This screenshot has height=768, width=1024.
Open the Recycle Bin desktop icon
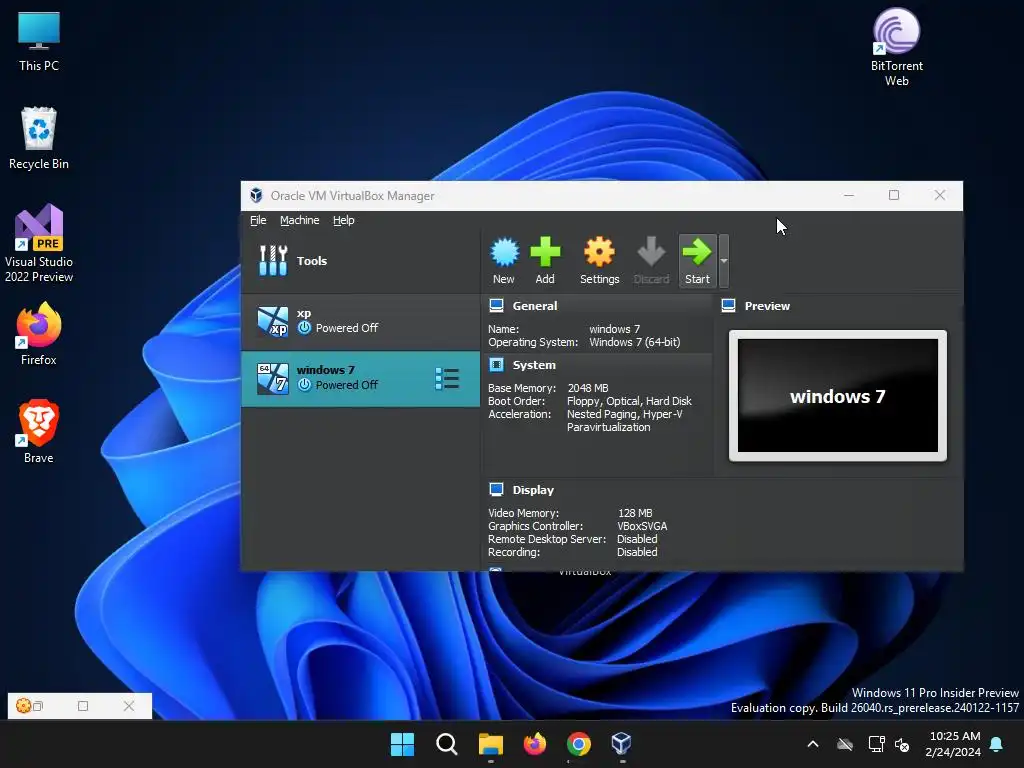tap(39, 138)
